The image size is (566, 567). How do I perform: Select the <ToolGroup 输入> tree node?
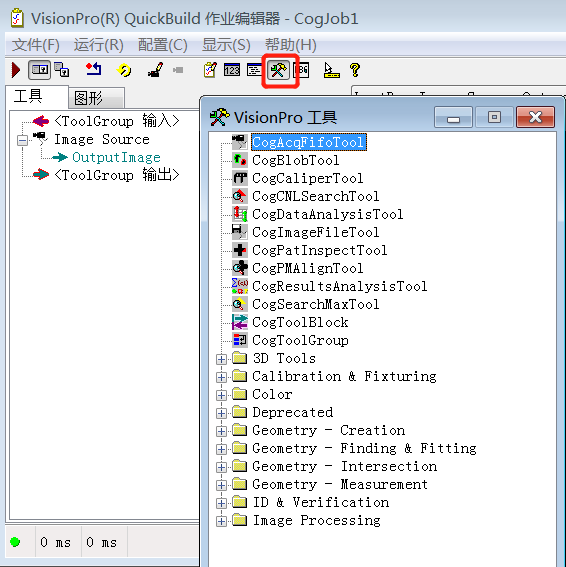(117, 121)
